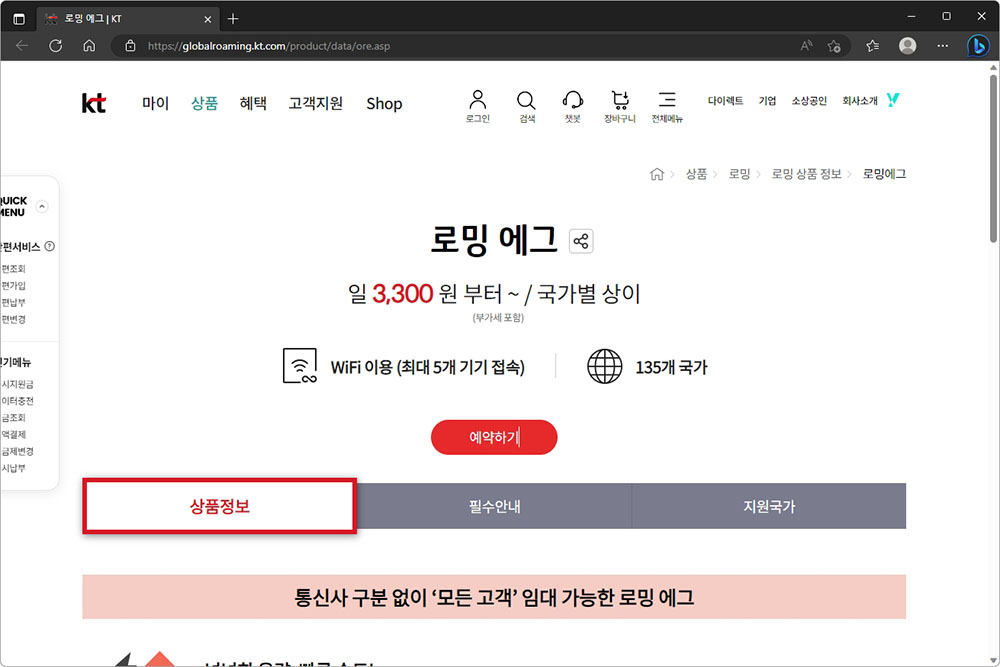
Task: Select the 상품정보 tab
Action: coord(219,506)
